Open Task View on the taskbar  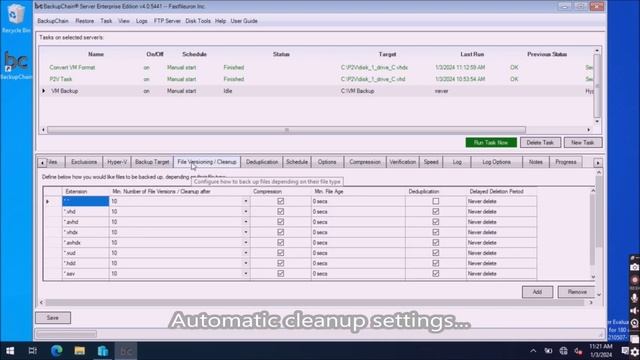pyautogui.click(x=33, y=351)
